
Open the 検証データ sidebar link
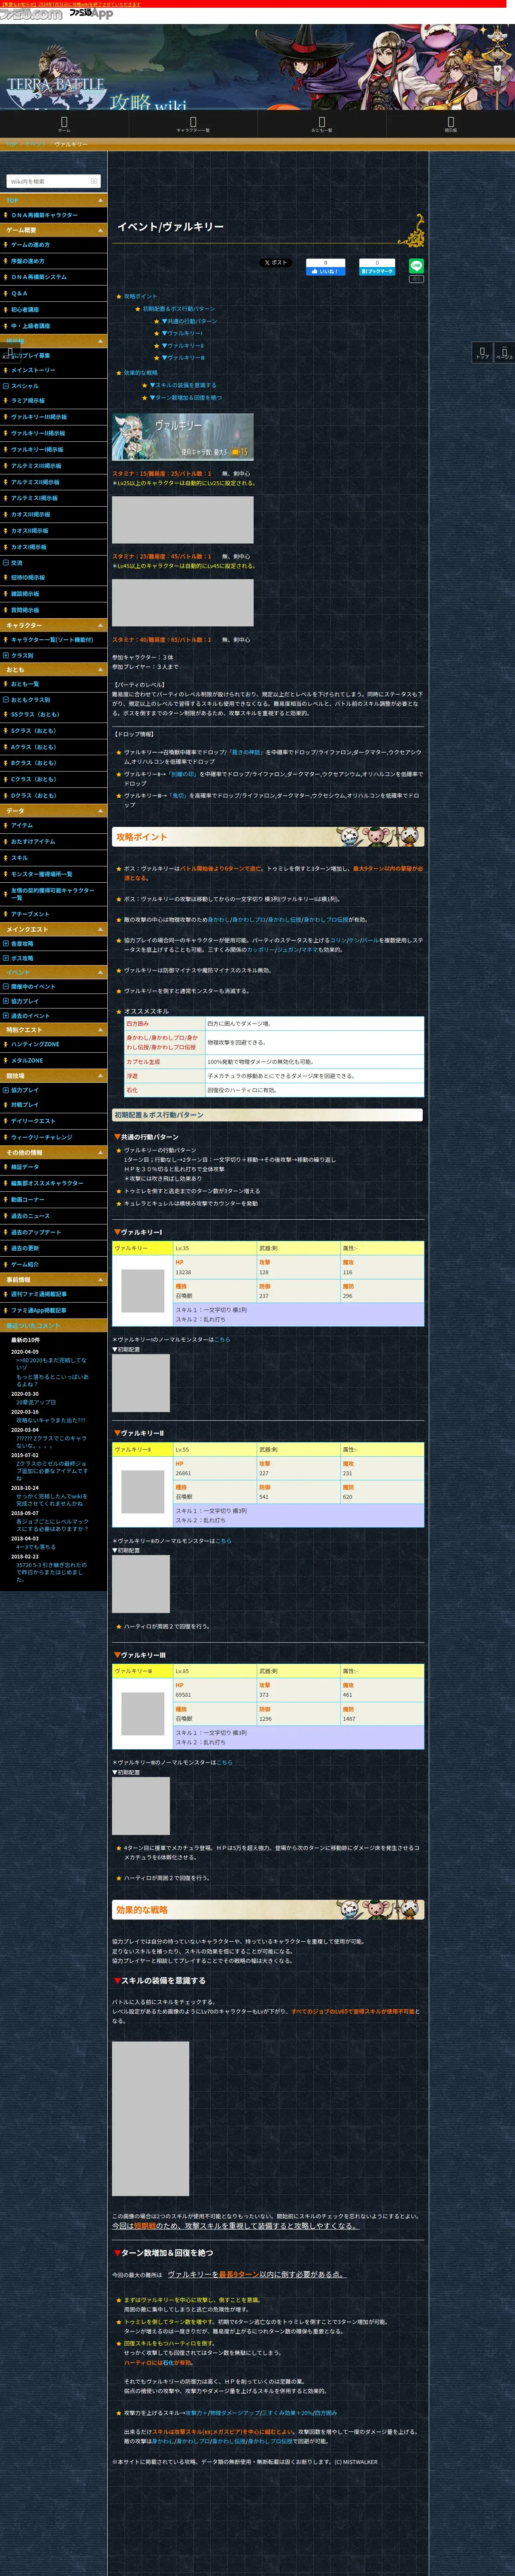click(25, 1167)
